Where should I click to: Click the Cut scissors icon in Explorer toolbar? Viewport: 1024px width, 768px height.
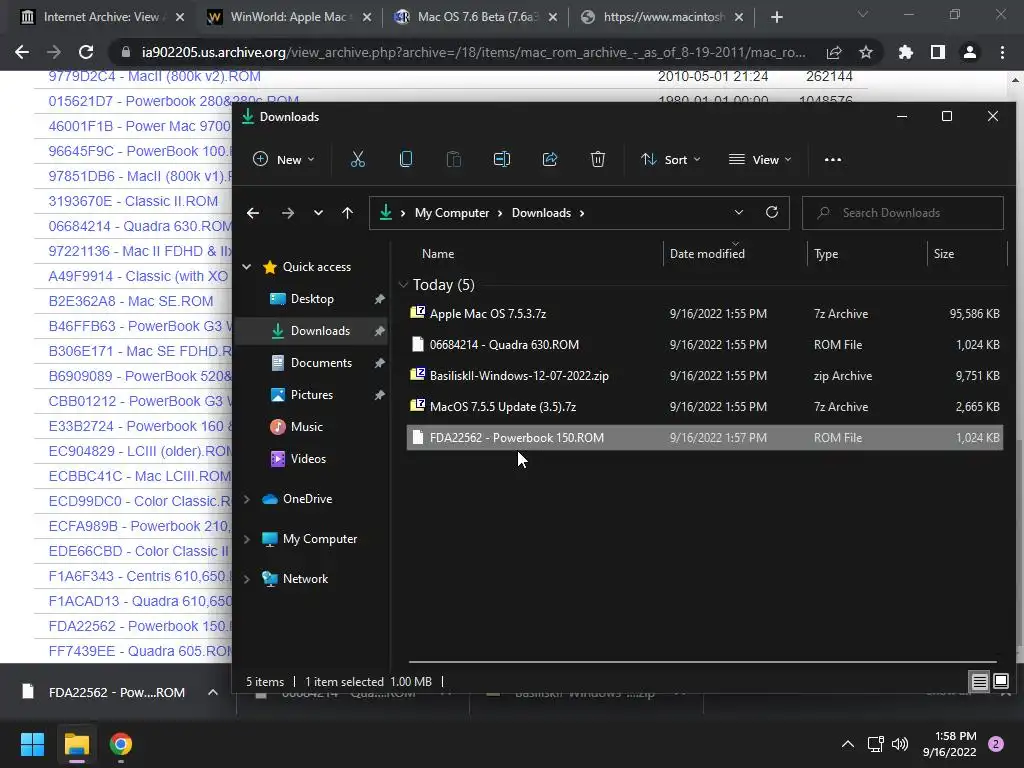click(357, 159)
